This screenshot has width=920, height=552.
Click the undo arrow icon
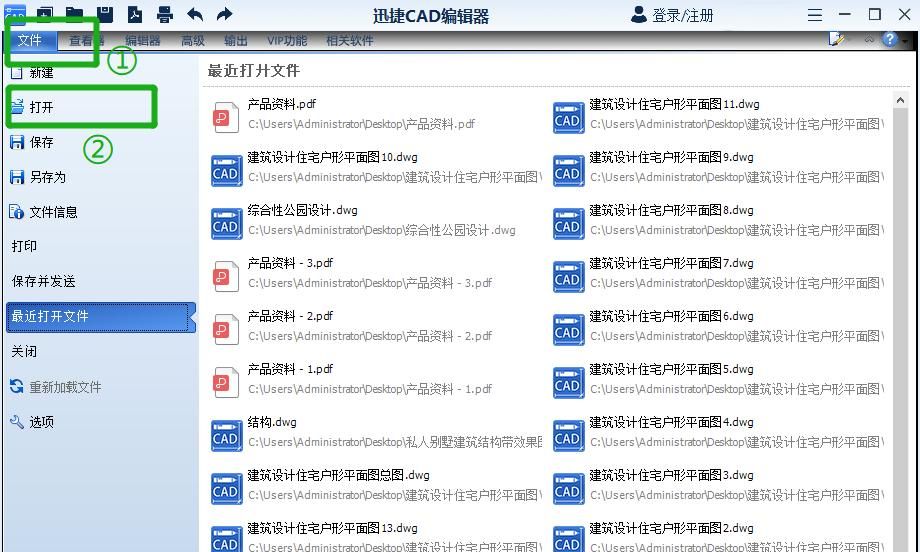coord(195,14)
